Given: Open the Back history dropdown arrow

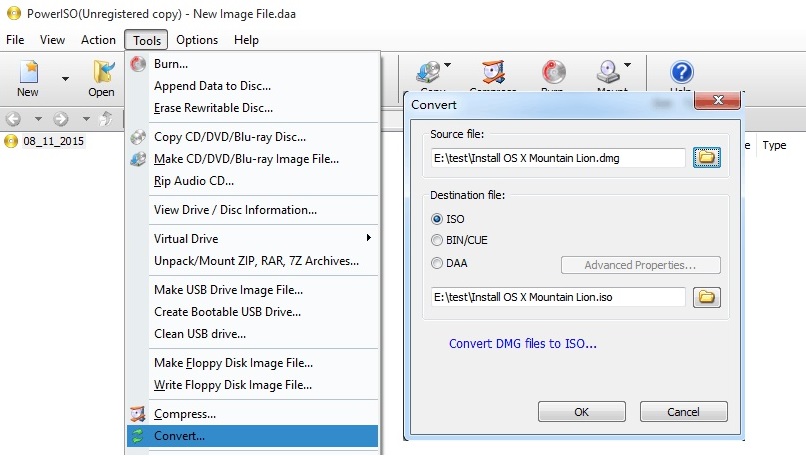Looking at the screenshot, I should pyautogui.click(x=38, y=119).
